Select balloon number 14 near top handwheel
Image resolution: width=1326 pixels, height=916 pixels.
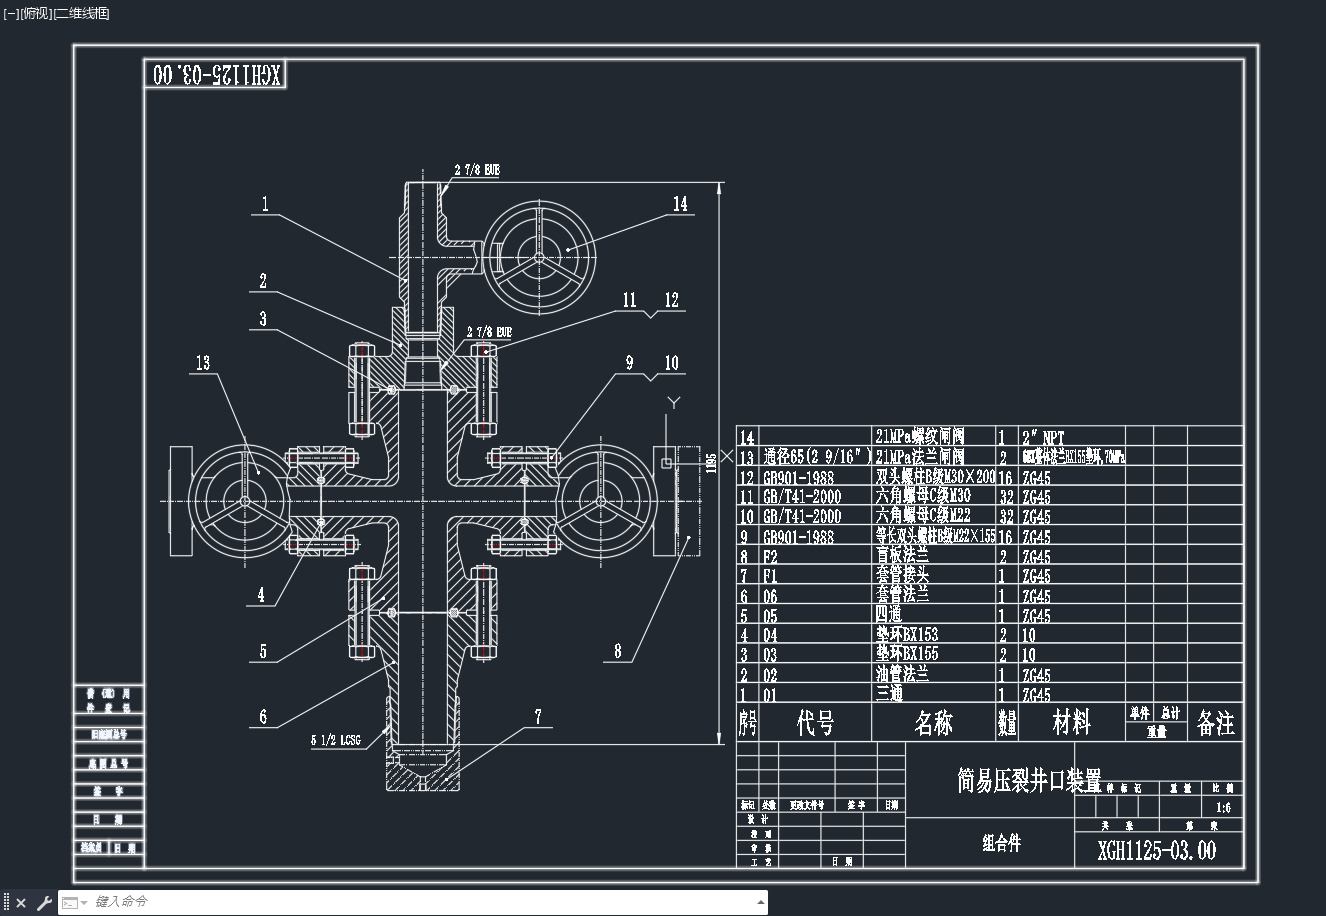coord(680,203)
